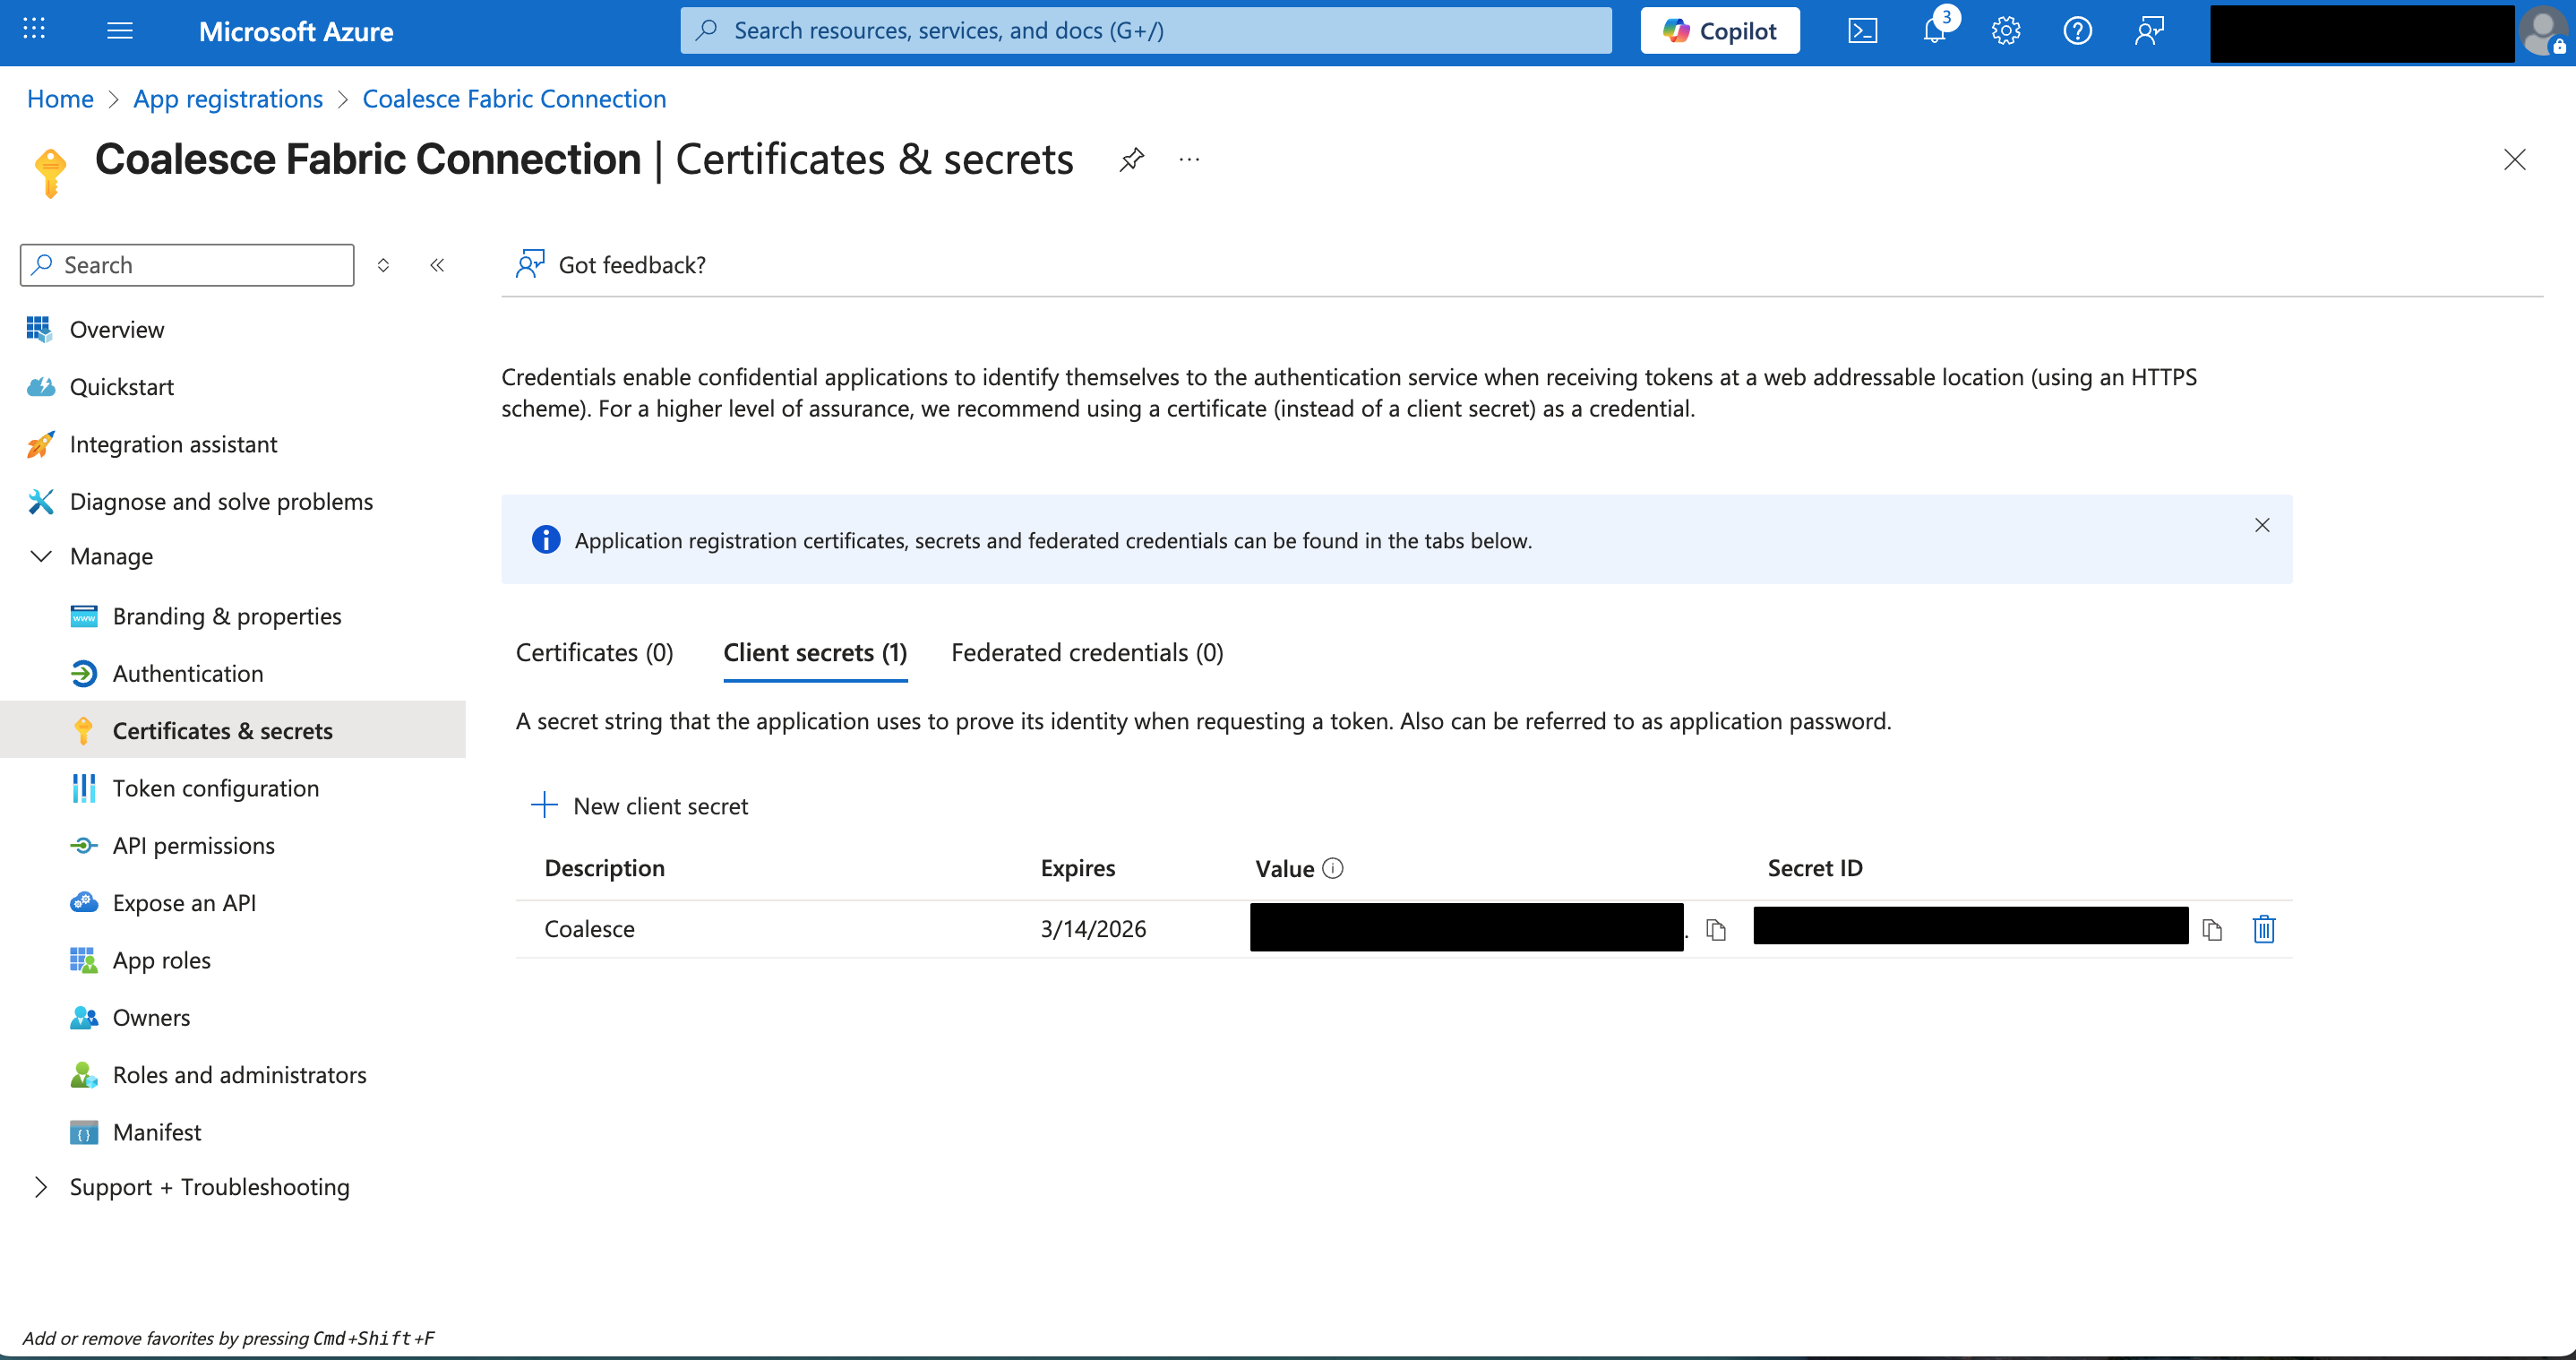2576x1360 pixels.
Task: Open the notifications bell
Action: pyautogui.click(x=1934, y=31)
